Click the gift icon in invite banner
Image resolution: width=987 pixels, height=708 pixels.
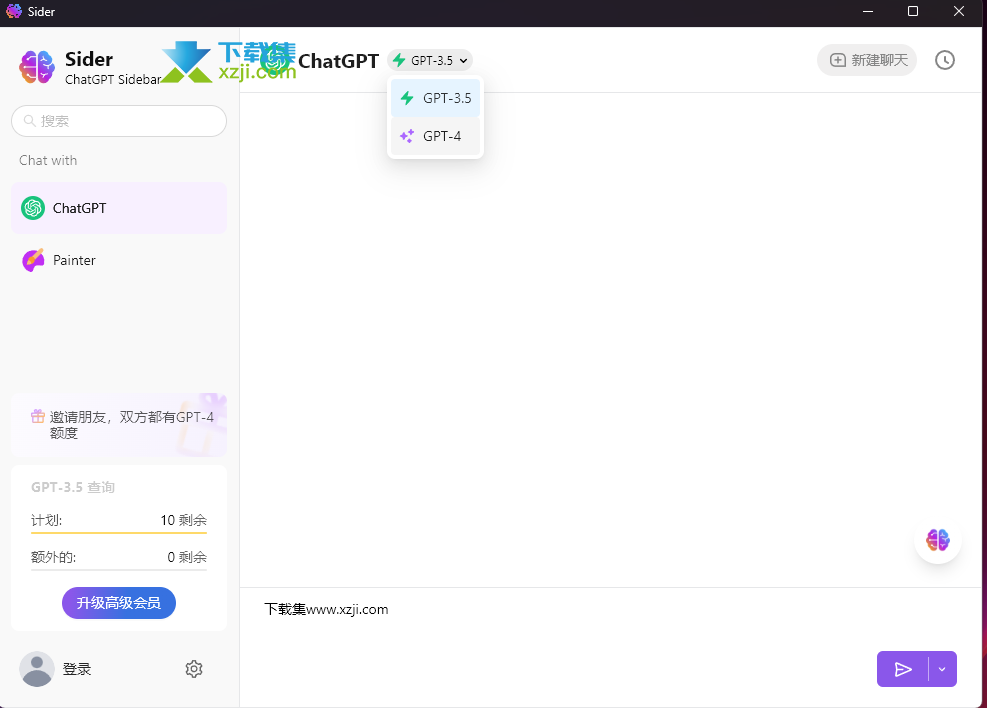pyautogui.click(x=38, y=416)
